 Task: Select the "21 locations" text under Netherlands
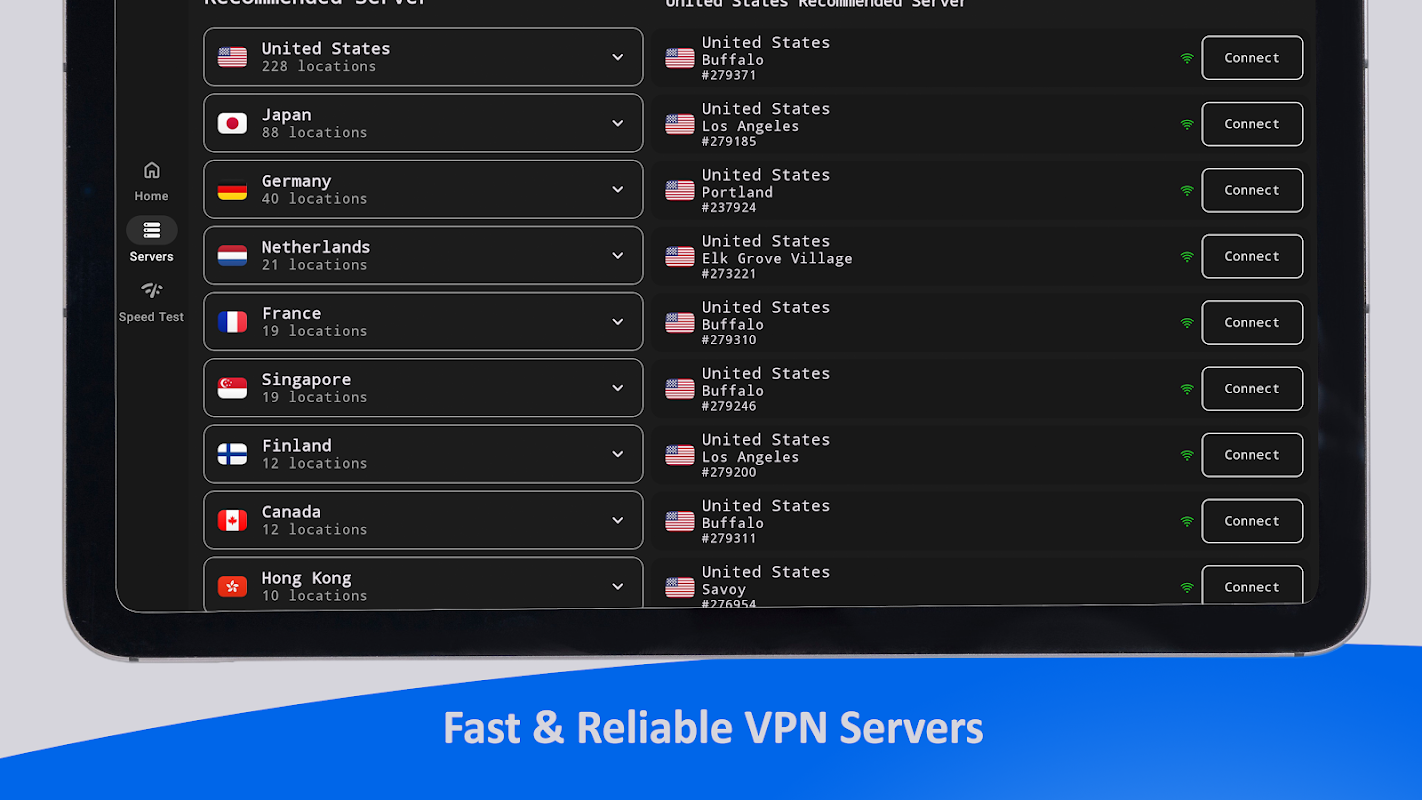click(315, 264)
